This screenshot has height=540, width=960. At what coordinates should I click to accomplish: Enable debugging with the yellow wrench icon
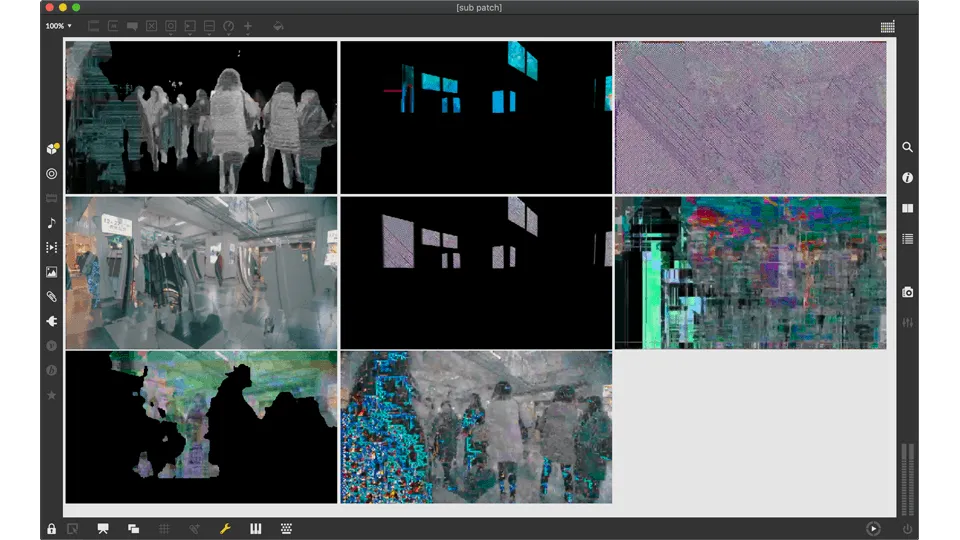(225, 529)
